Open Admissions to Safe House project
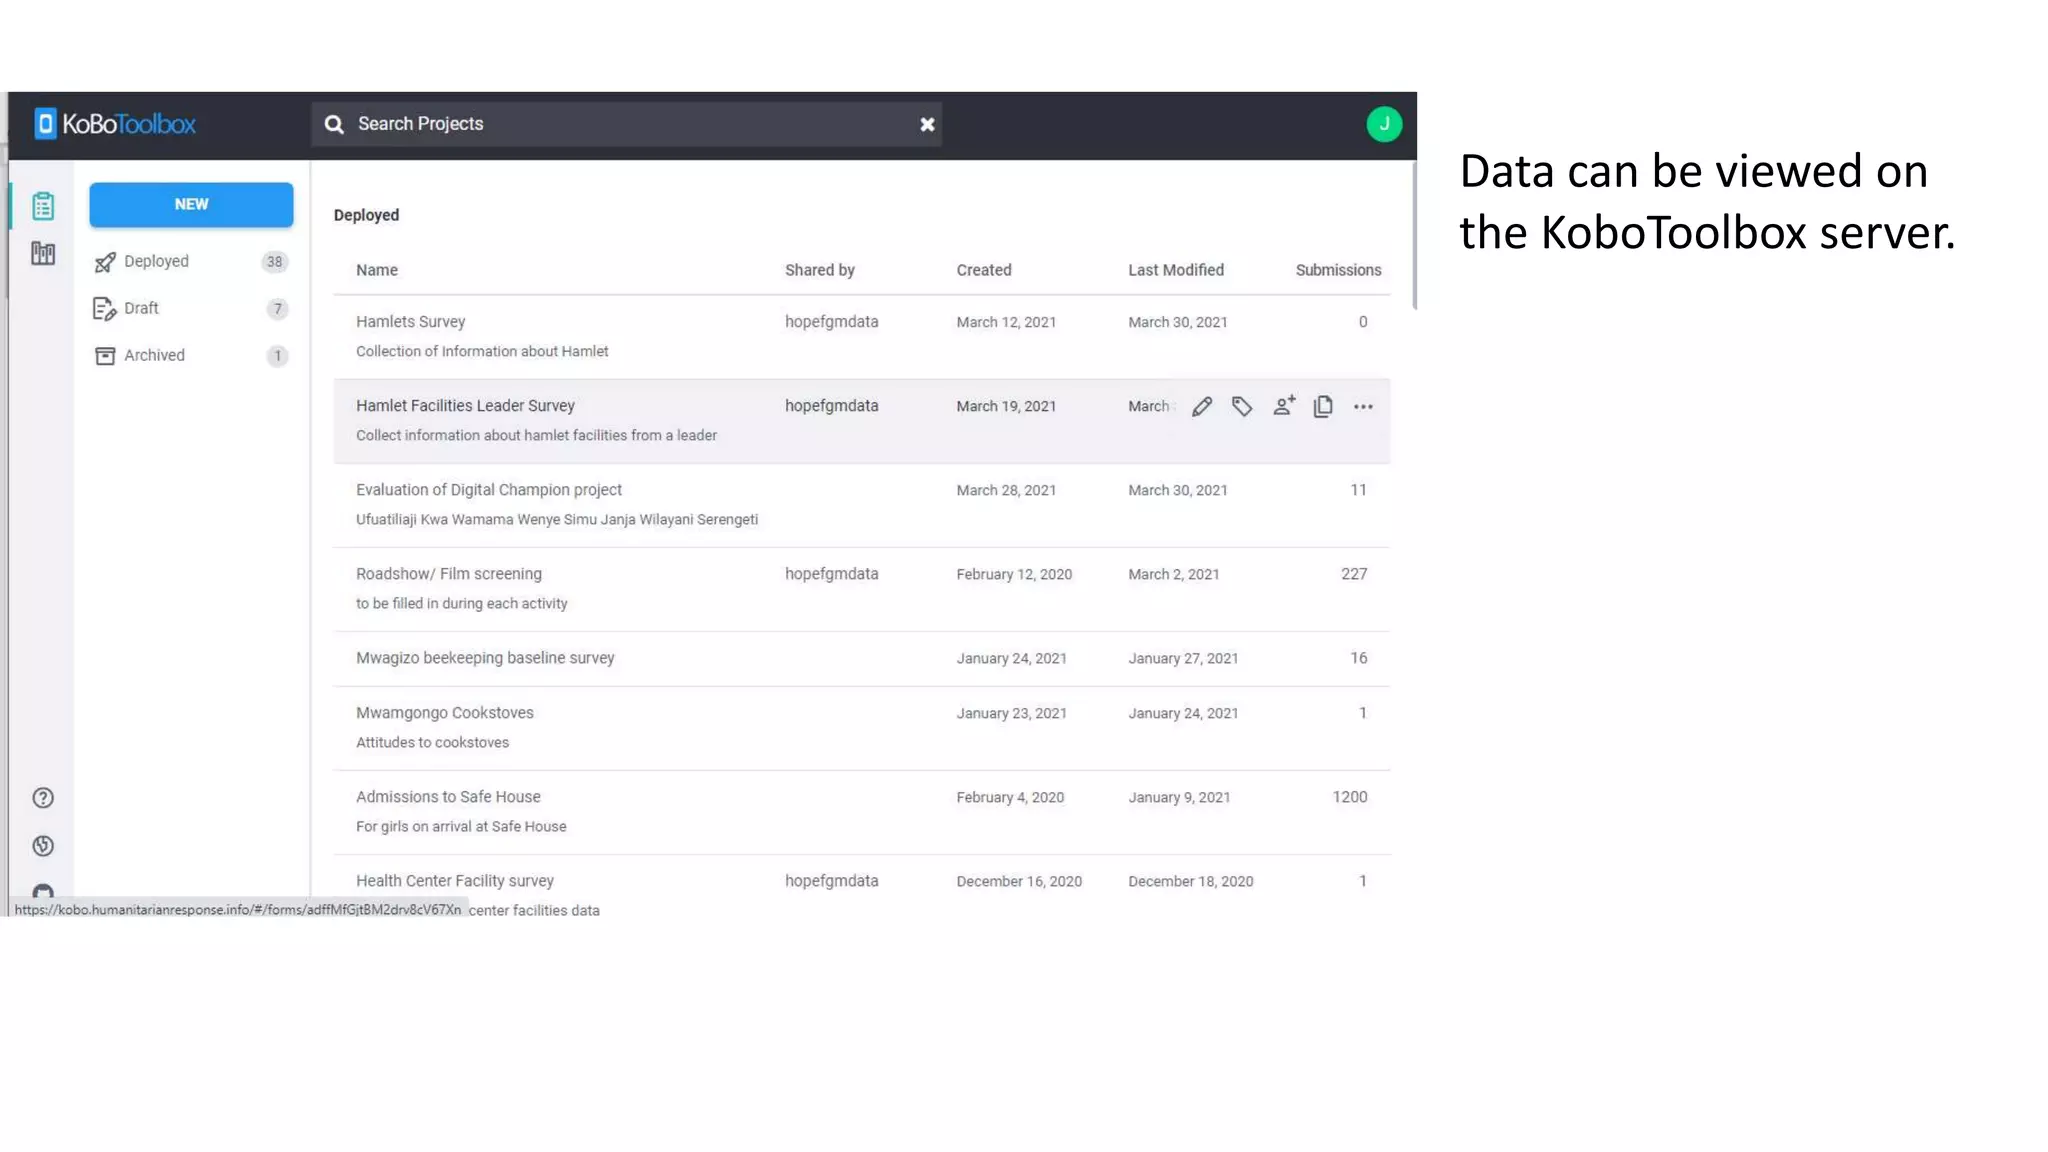The image size is (2048, 1152). (x=448, y=797)
